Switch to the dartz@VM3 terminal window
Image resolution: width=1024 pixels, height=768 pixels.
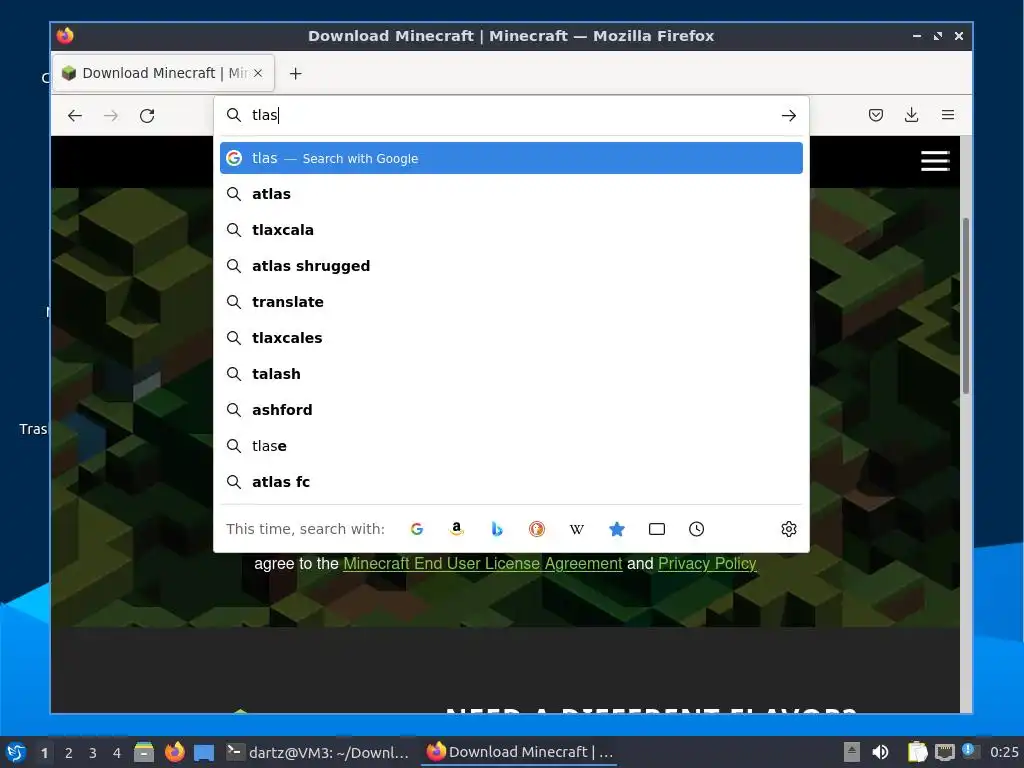tap(318, 752)
